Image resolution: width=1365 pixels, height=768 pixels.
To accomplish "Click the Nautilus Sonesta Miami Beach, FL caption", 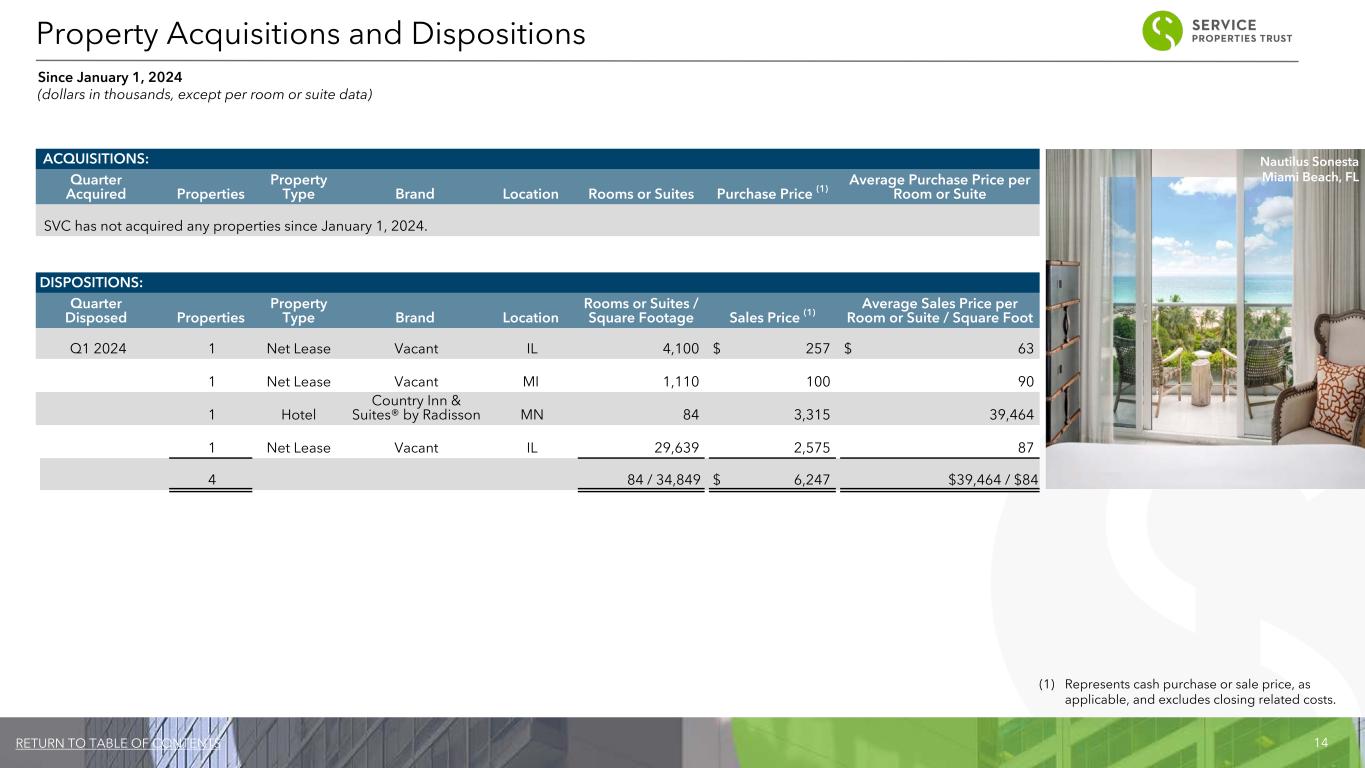I will 1309,169.
